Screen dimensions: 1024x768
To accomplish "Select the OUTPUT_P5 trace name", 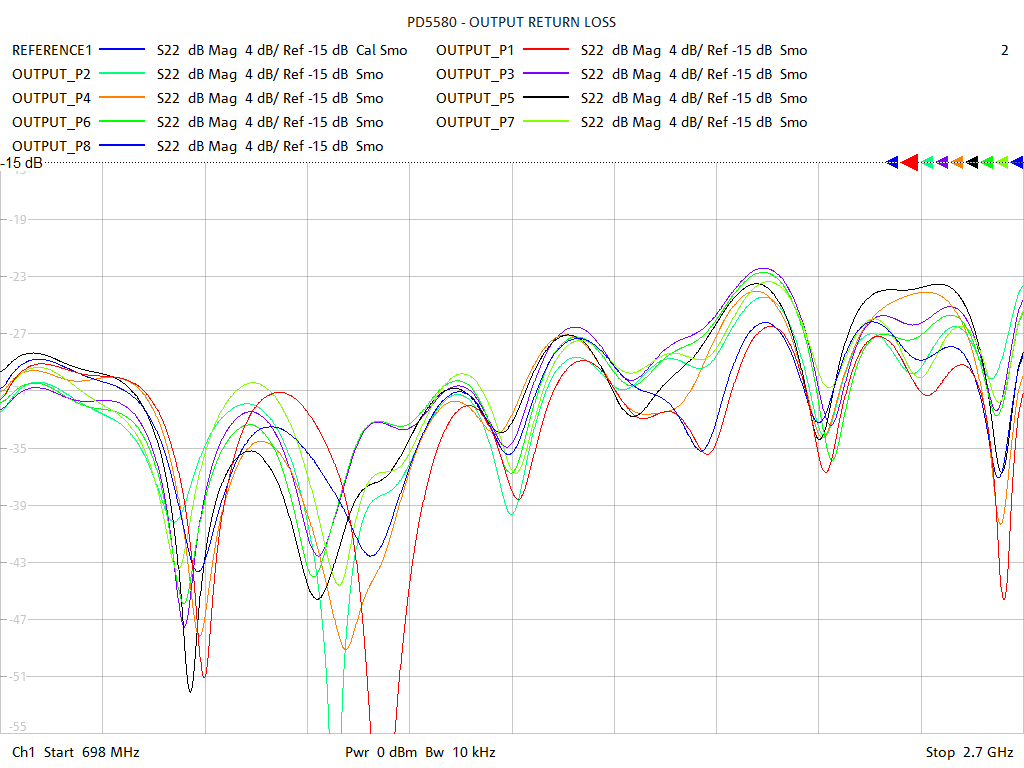I will click(x=475, y=99).
